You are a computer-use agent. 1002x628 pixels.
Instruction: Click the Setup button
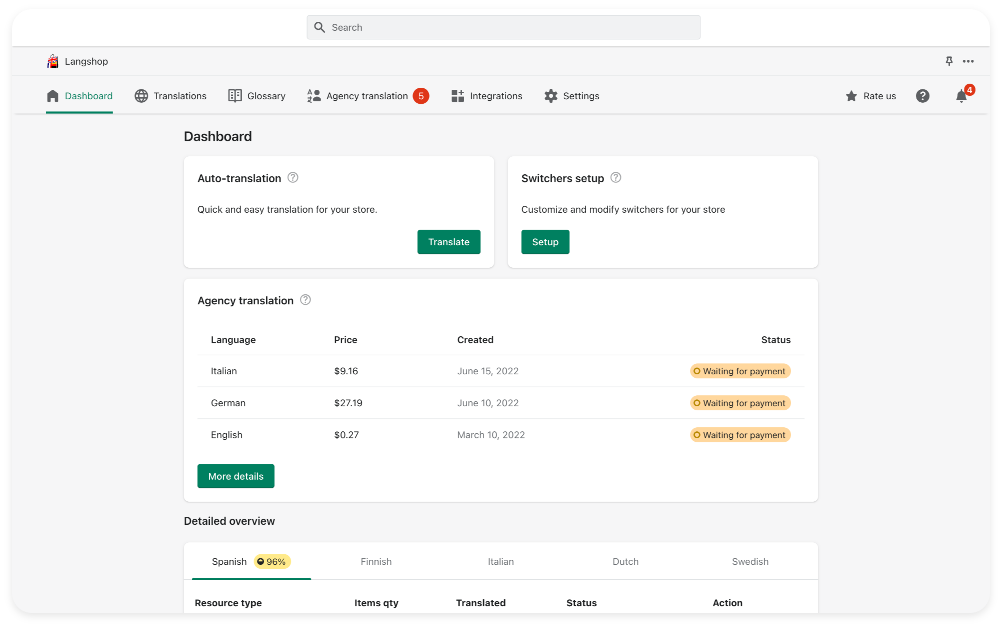tap(545, 242)
